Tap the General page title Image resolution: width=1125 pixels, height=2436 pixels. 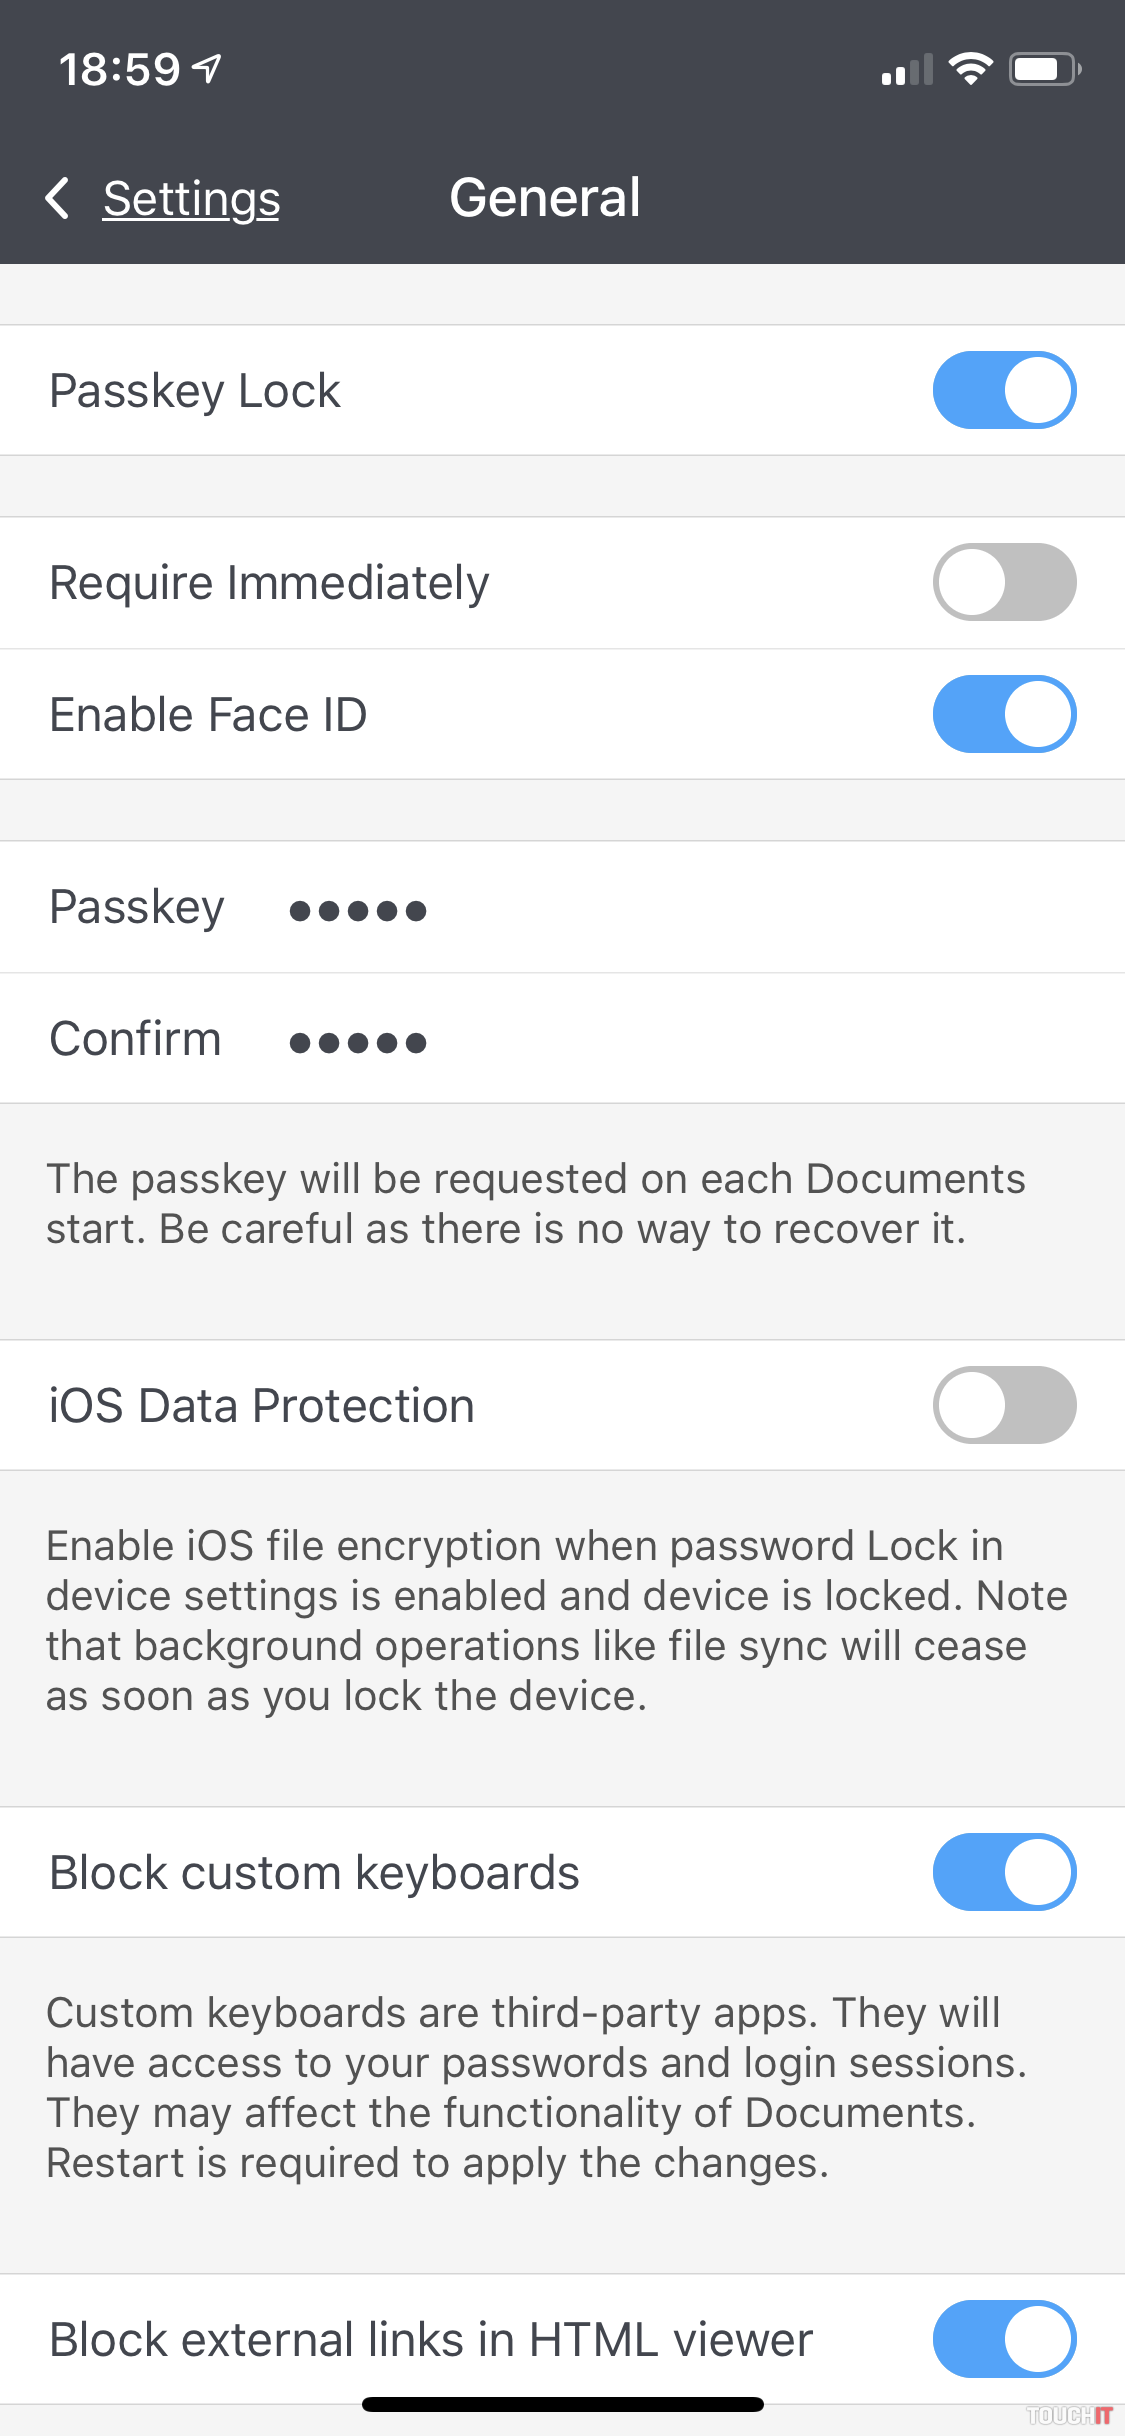pos(545,197)
